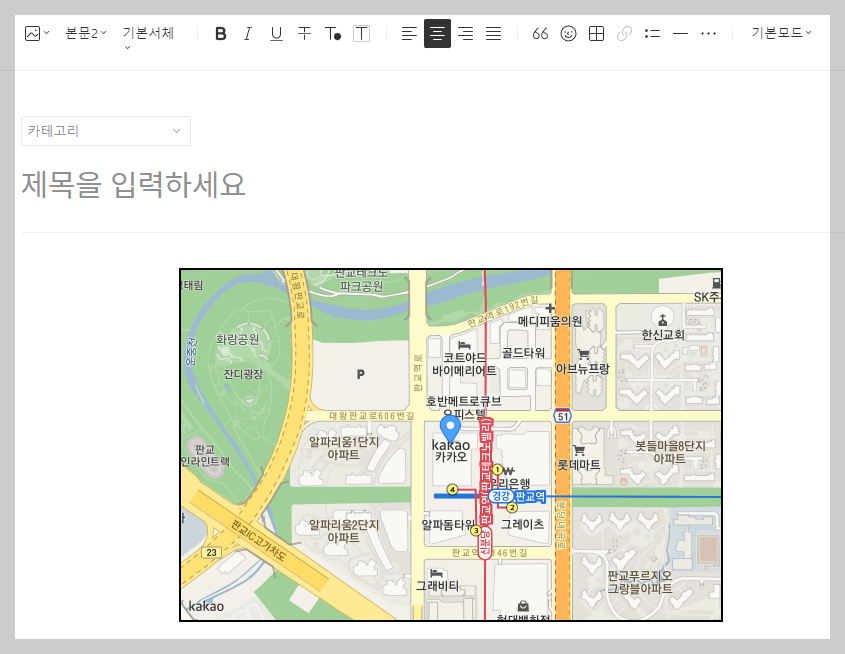
Task: Open the 본문2 paragraph style dropdown
Action: coord(86,33)
